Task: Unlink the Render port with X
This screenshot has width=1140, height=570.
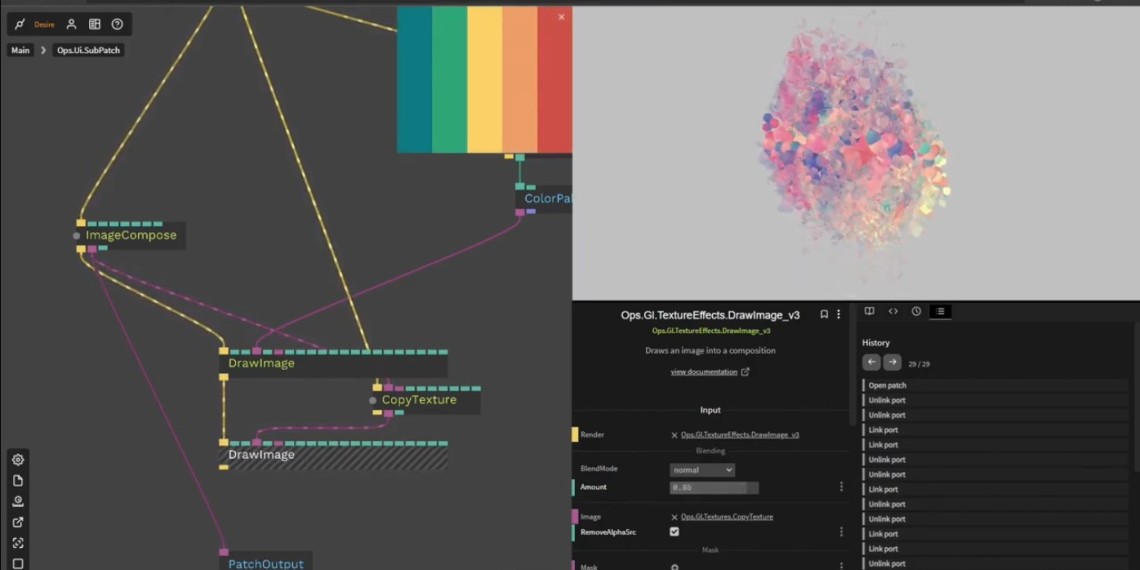Action: click(674, 435)
